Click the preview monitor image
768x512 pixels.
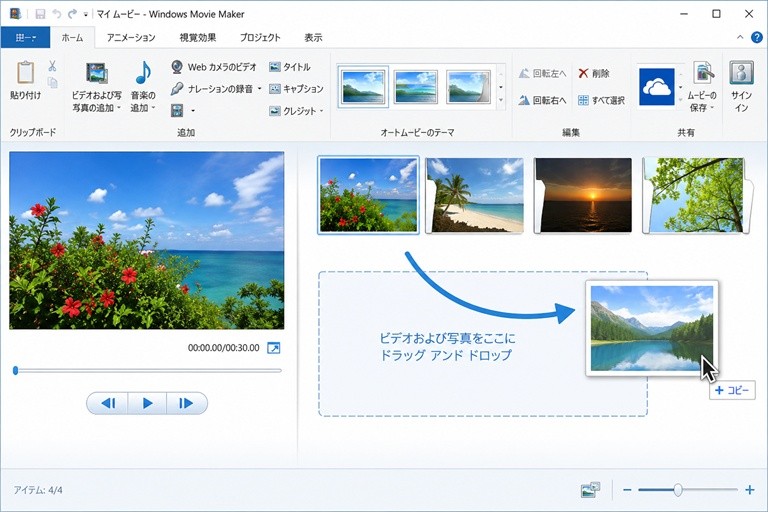click(x=146, y=240)
